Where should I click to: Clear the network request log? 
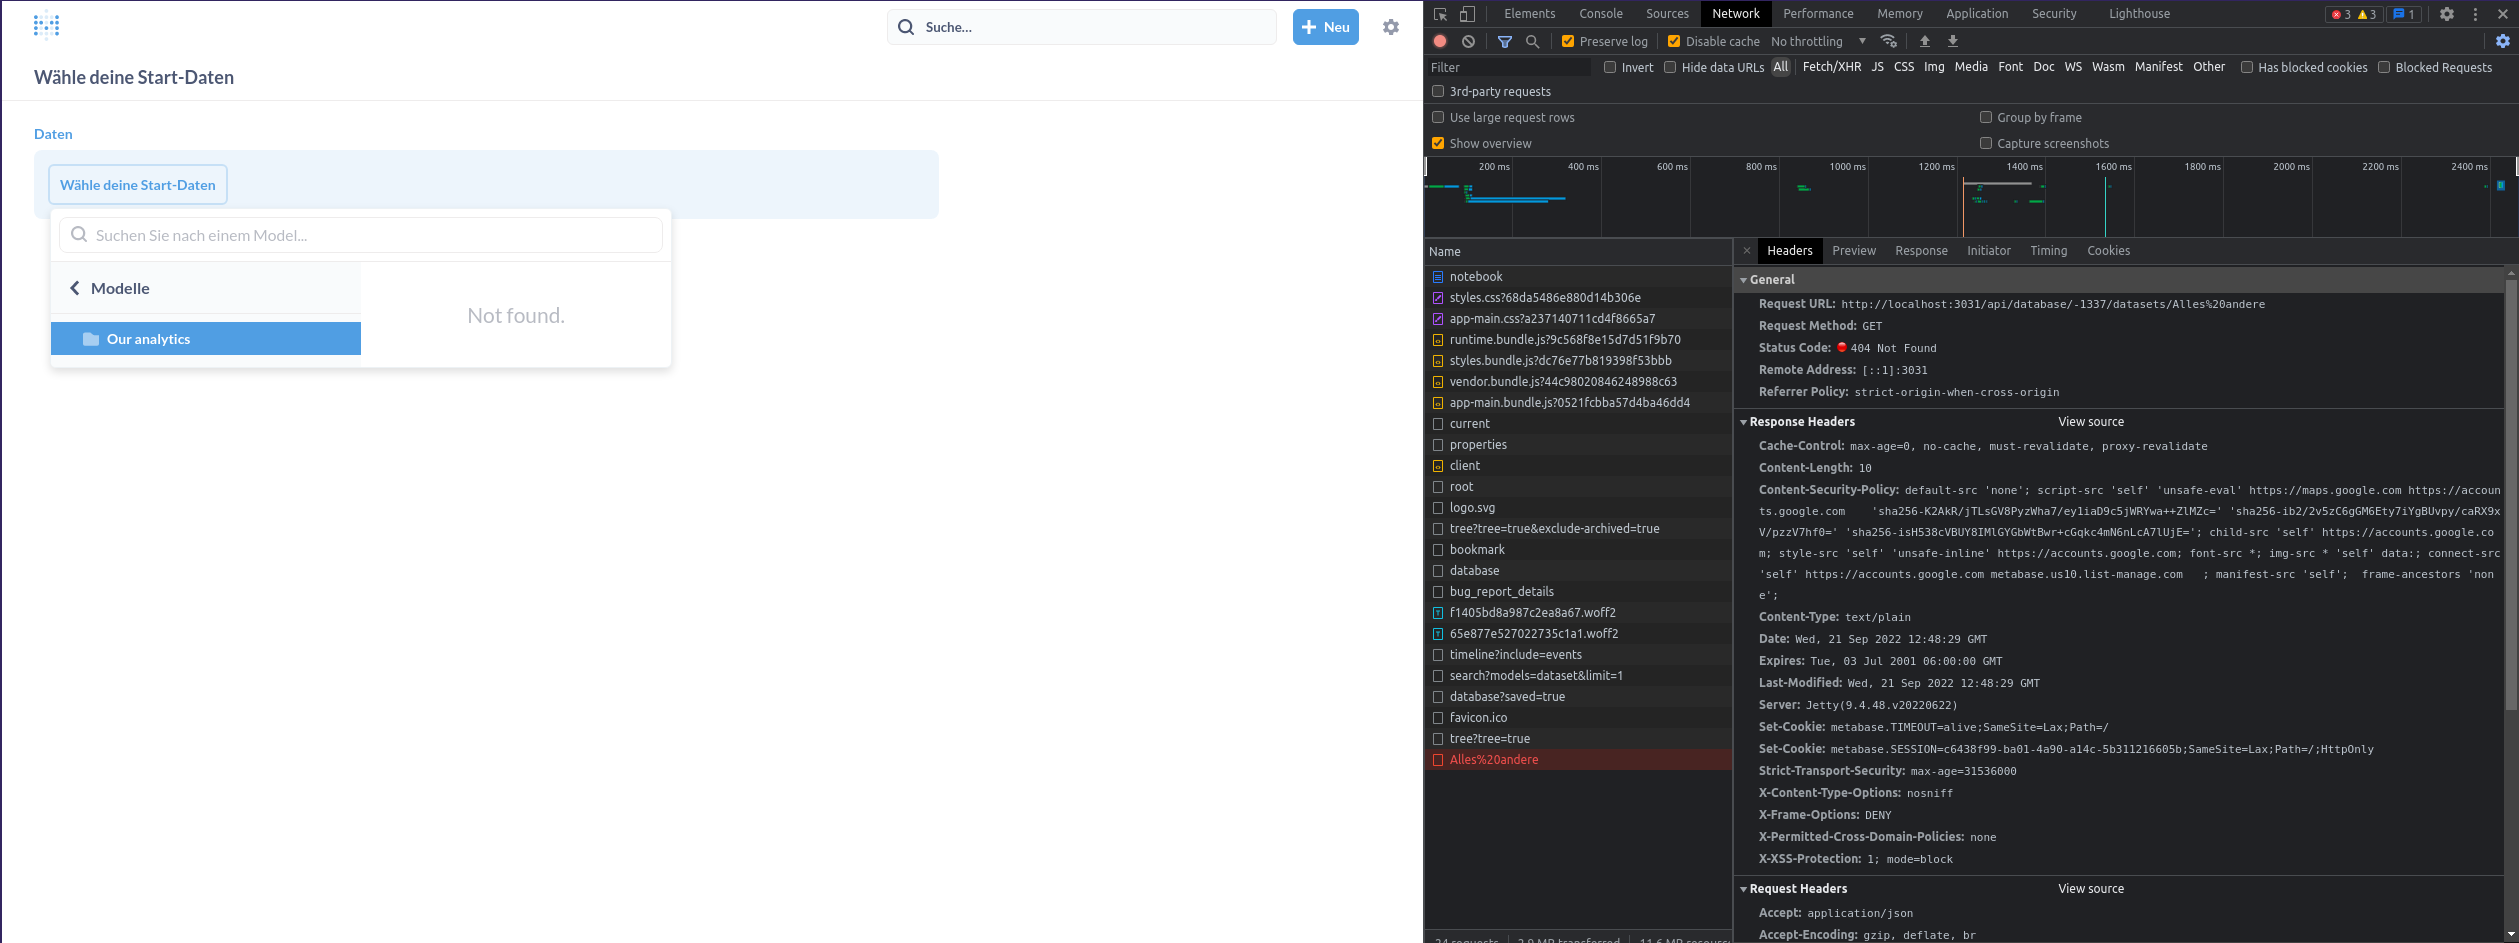[1469, 41]
